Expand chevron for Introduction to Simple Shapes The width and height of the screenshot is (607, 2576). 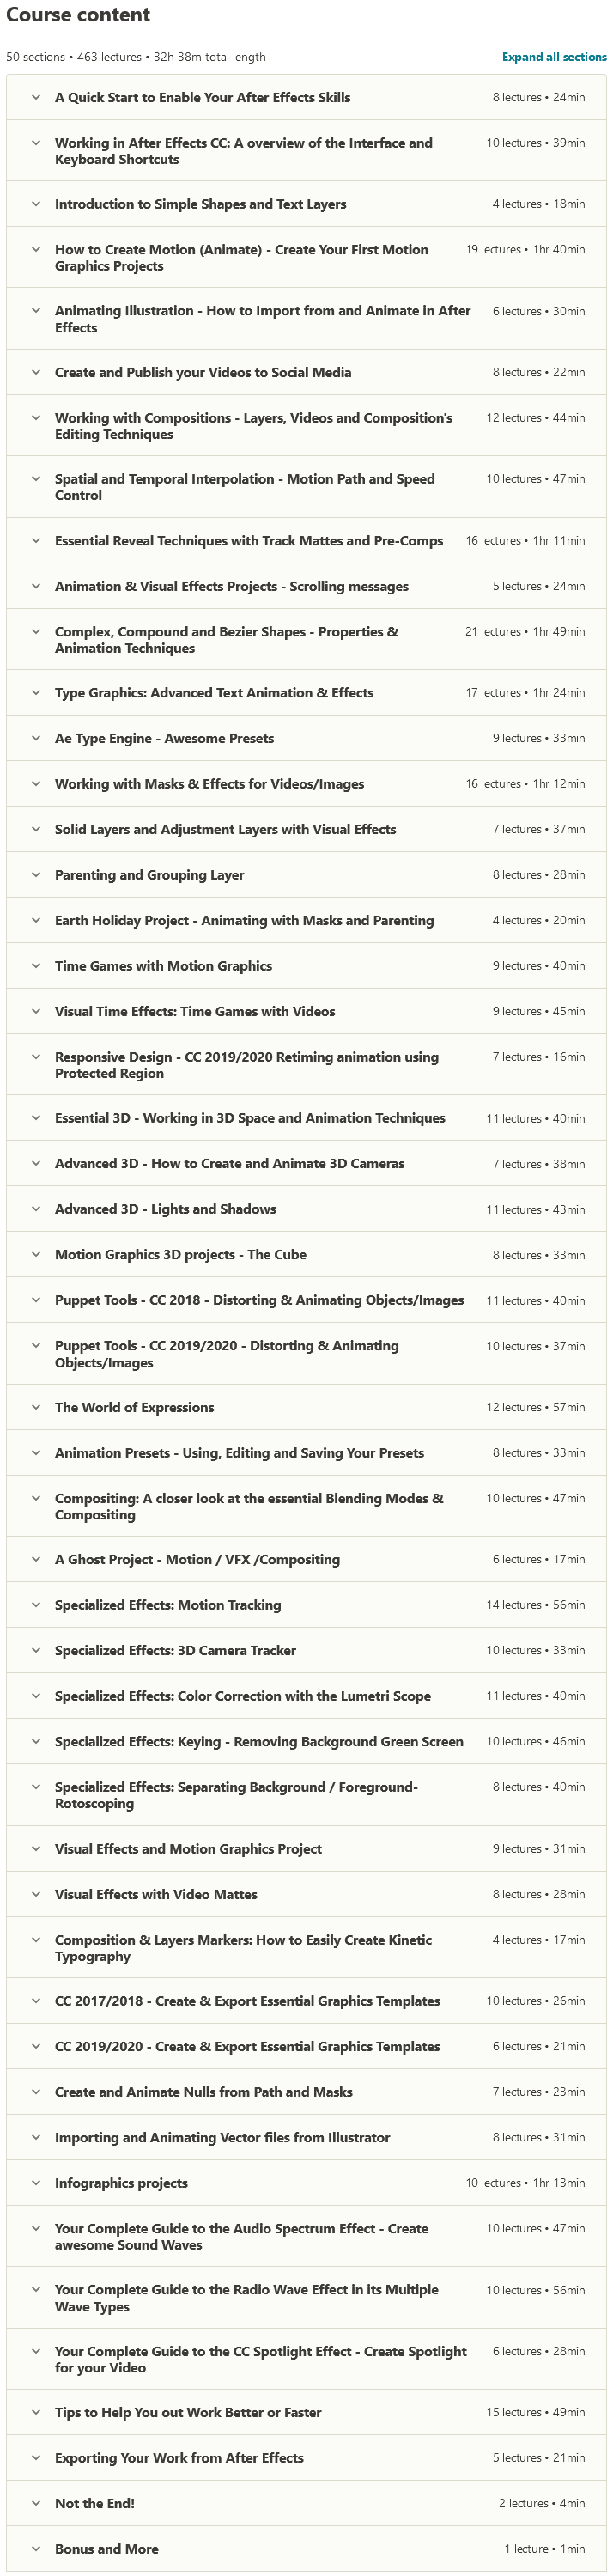36,204
